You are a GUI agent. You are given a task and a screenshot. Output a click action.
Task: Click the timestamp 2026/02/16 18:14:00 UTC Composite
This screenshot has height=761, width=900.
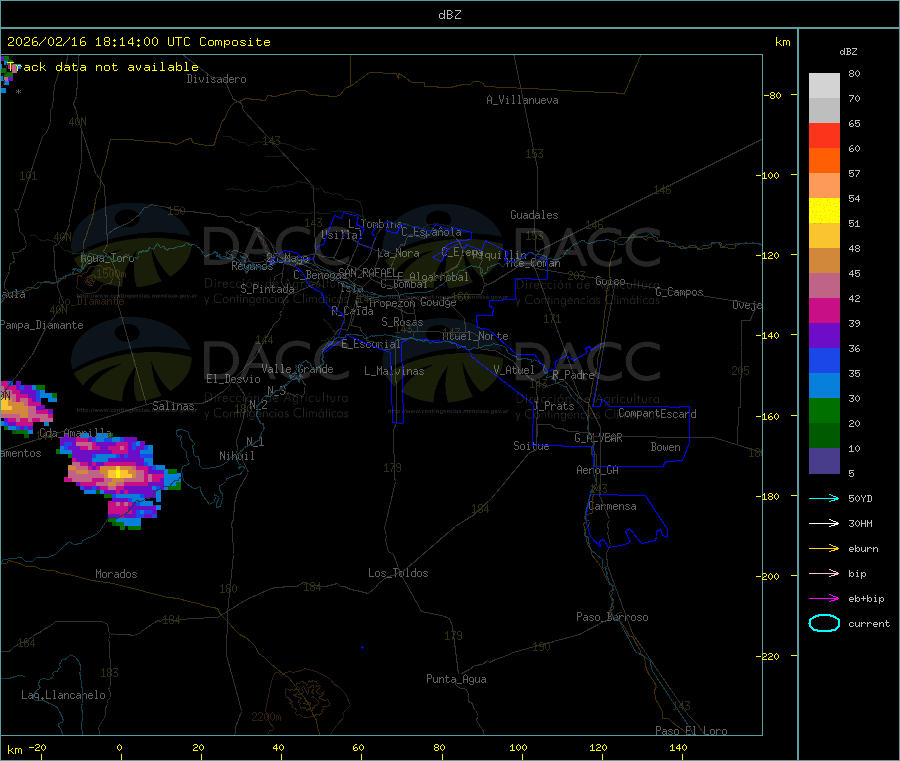pos(138,42)
